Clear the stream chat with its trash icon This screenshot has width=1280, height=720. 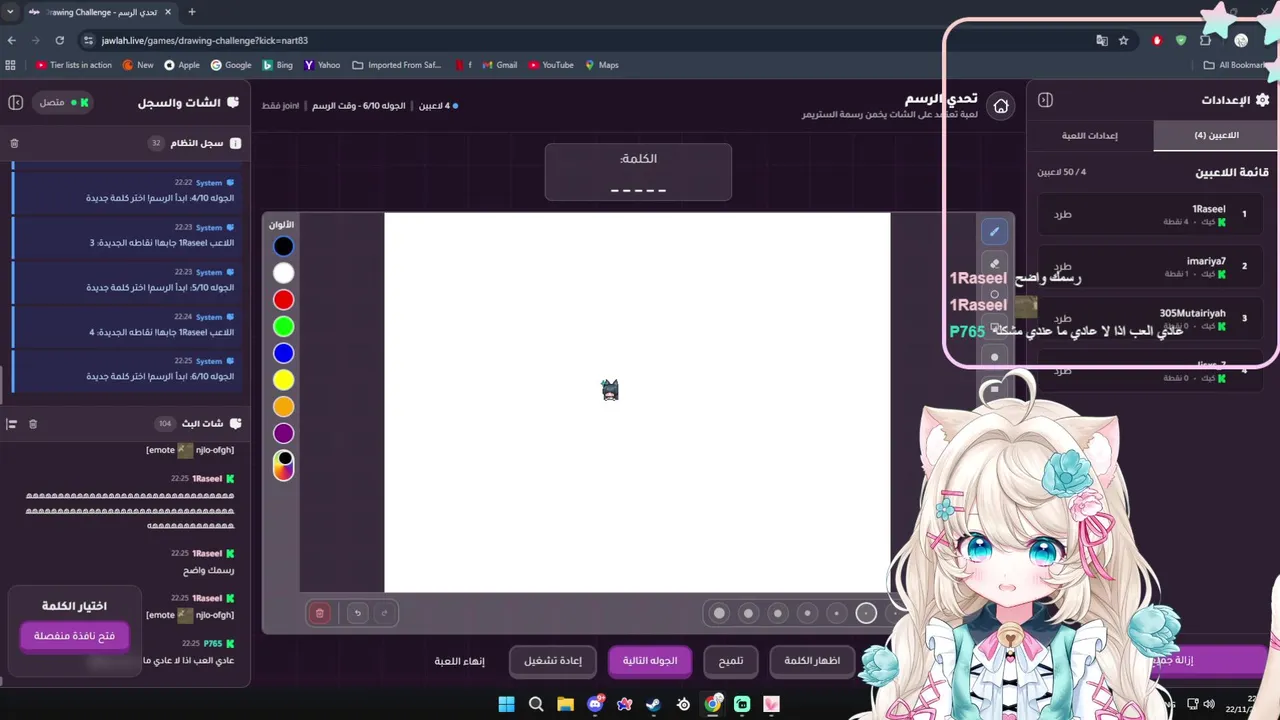(32, 424)
